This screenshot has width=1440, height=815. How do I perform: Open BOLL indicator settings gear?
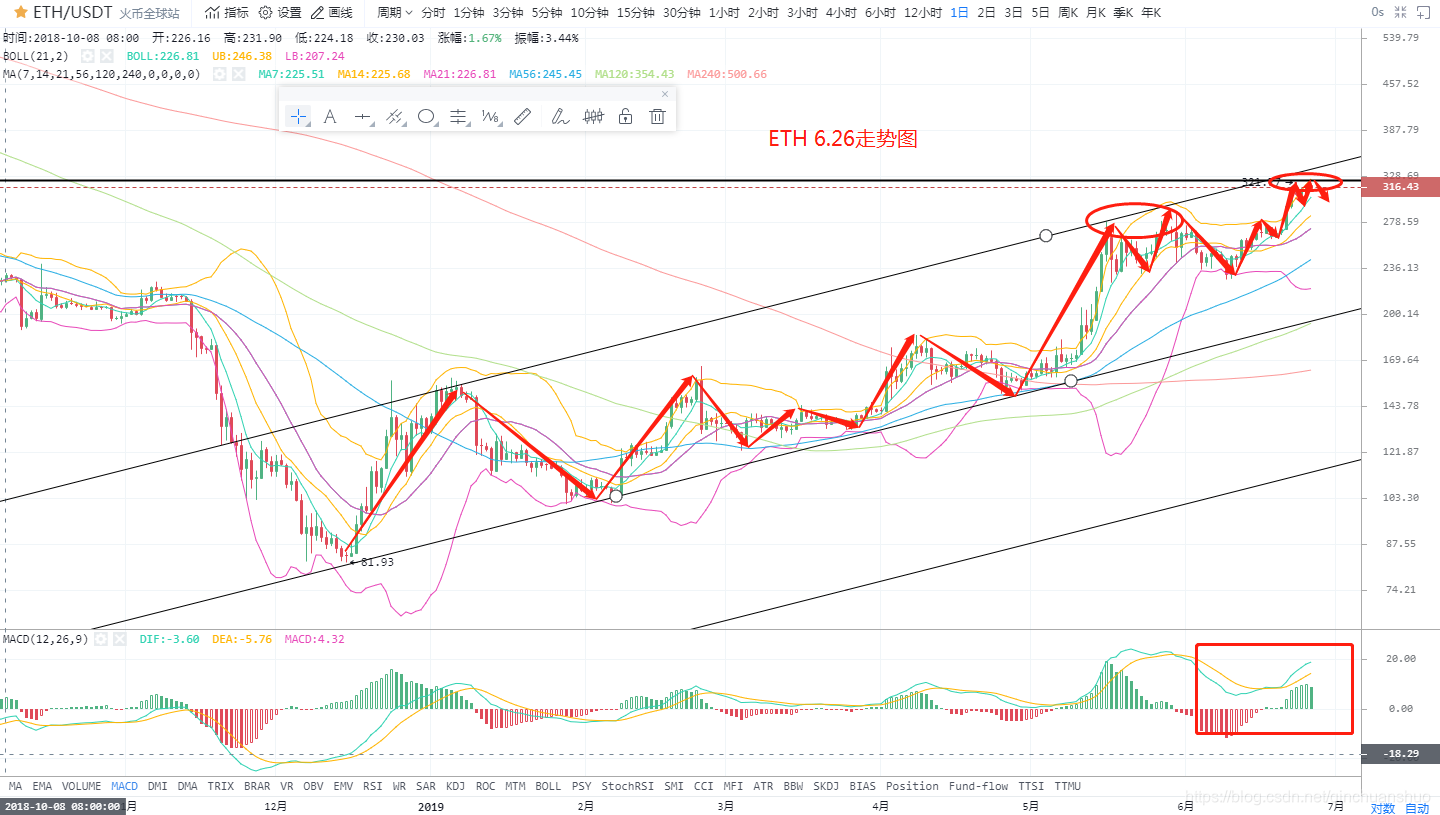coord(88,56)
